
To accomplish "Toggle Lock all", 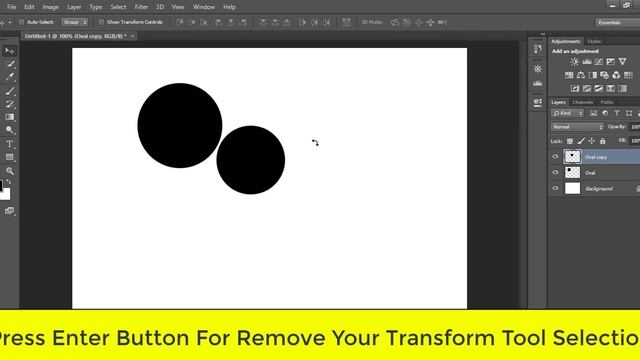I will coord(602,141).
